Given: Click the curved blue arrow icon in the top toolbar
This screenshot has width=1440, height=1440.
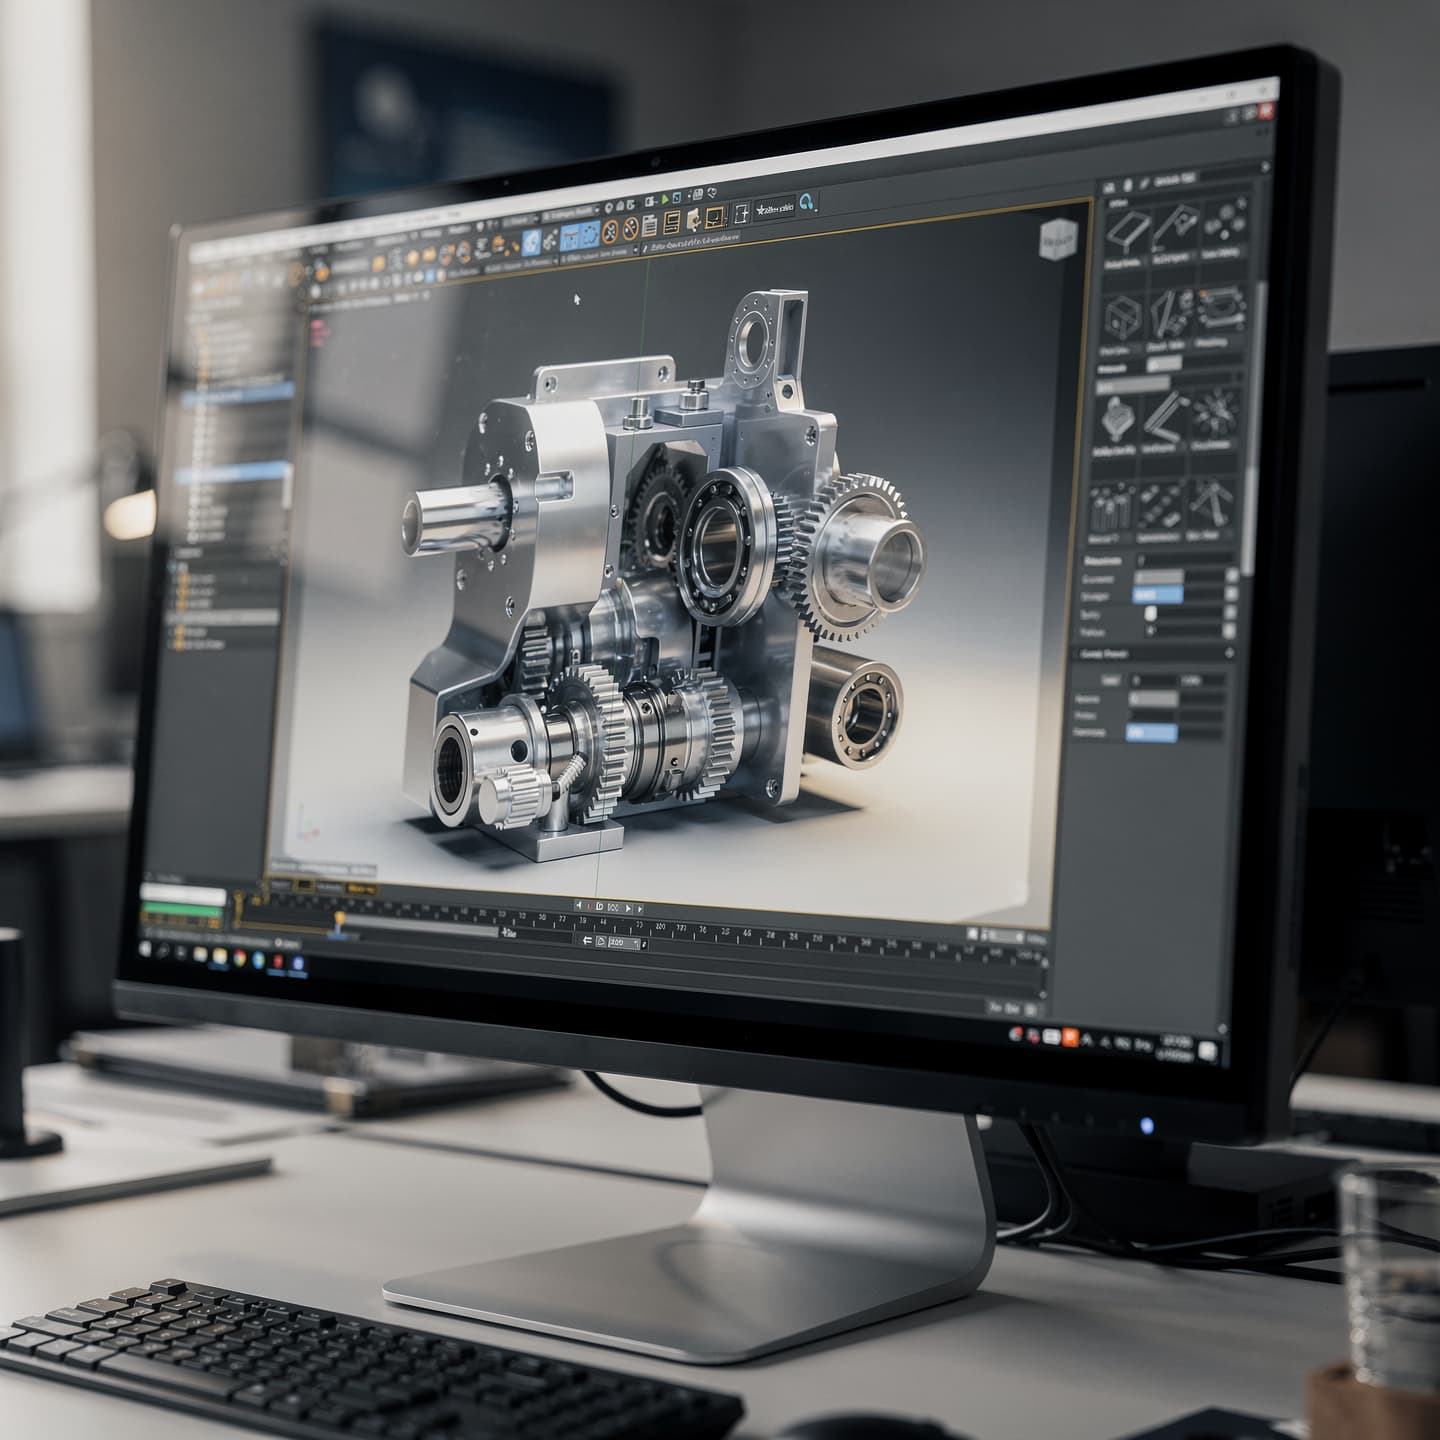Looking at the screenshot, I should click(x=806, y=203).
